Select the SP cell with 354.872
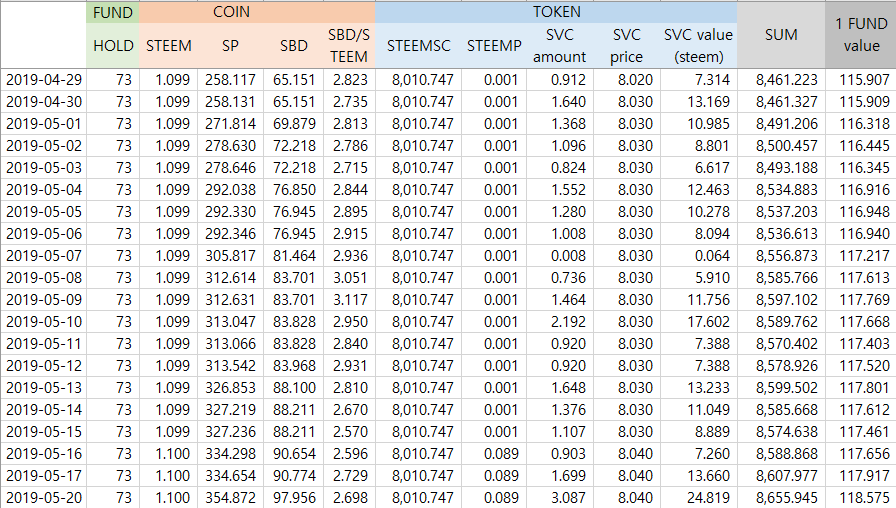 (230, 497)
